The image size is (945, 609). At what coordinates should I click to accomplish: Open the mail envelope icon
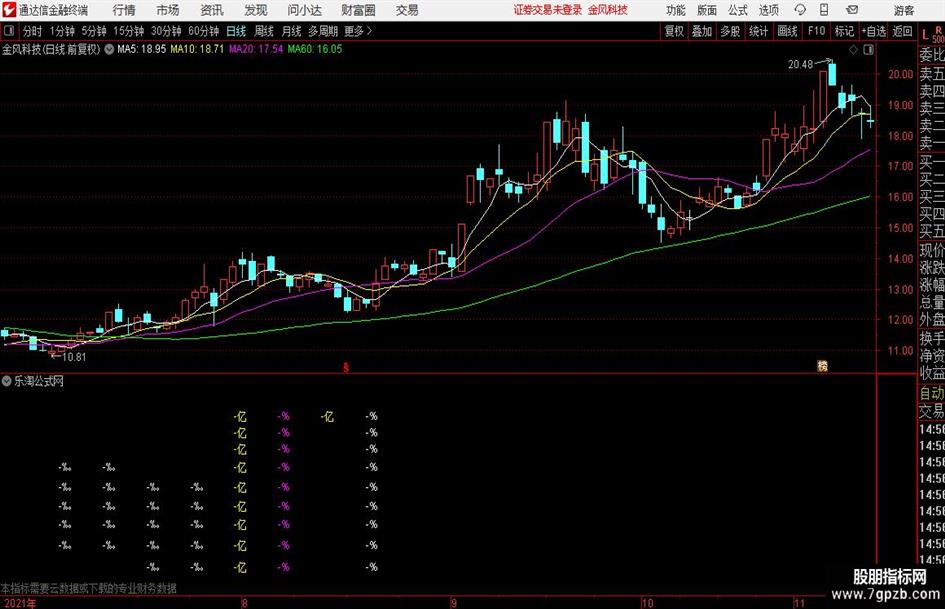[x=852, y=10]
